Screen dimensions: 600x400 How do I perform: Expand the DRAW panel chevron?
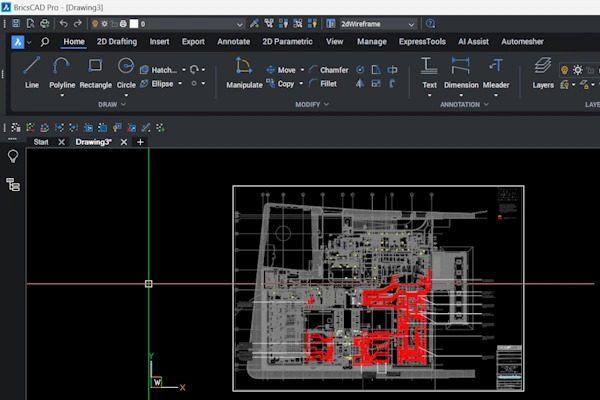click(x=123, y=104)
